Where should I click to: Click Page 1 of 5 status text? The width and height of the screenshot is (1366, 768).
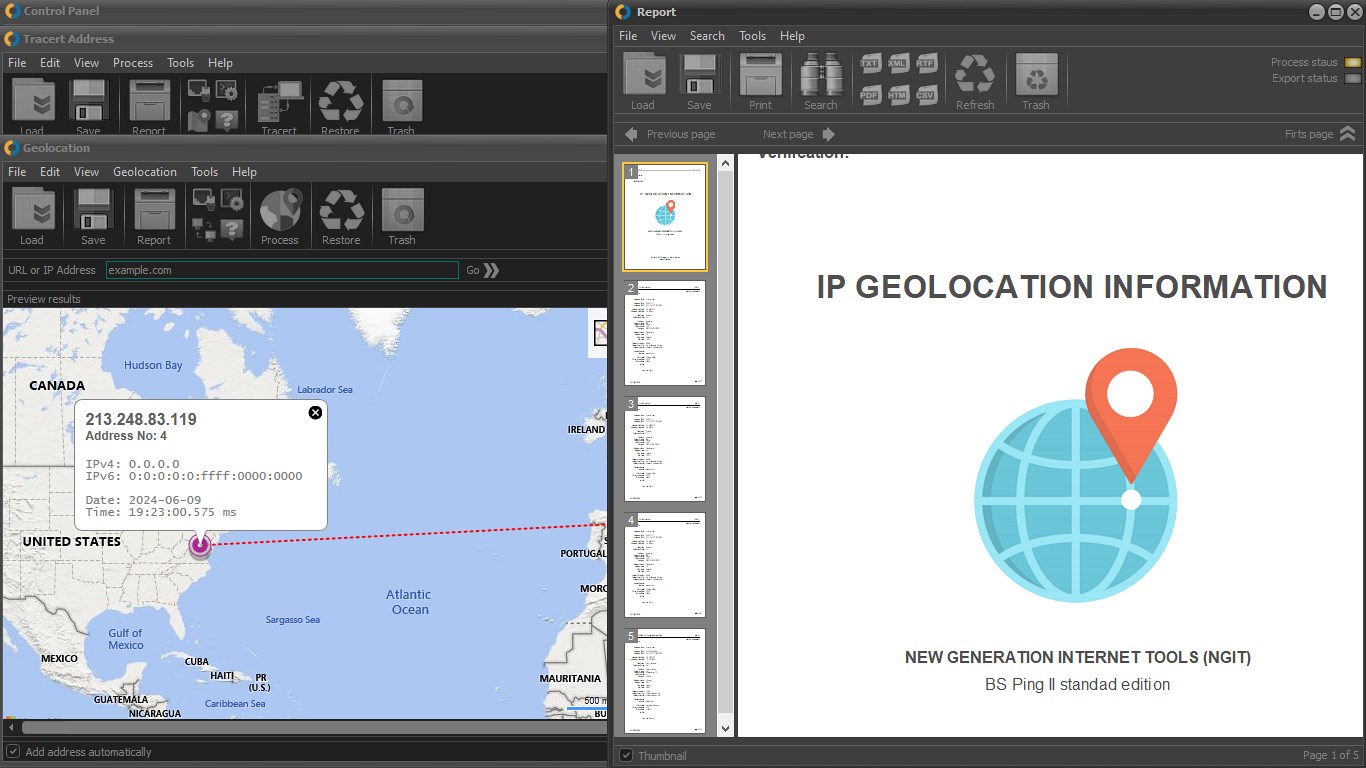click(x=1331, y=755)
